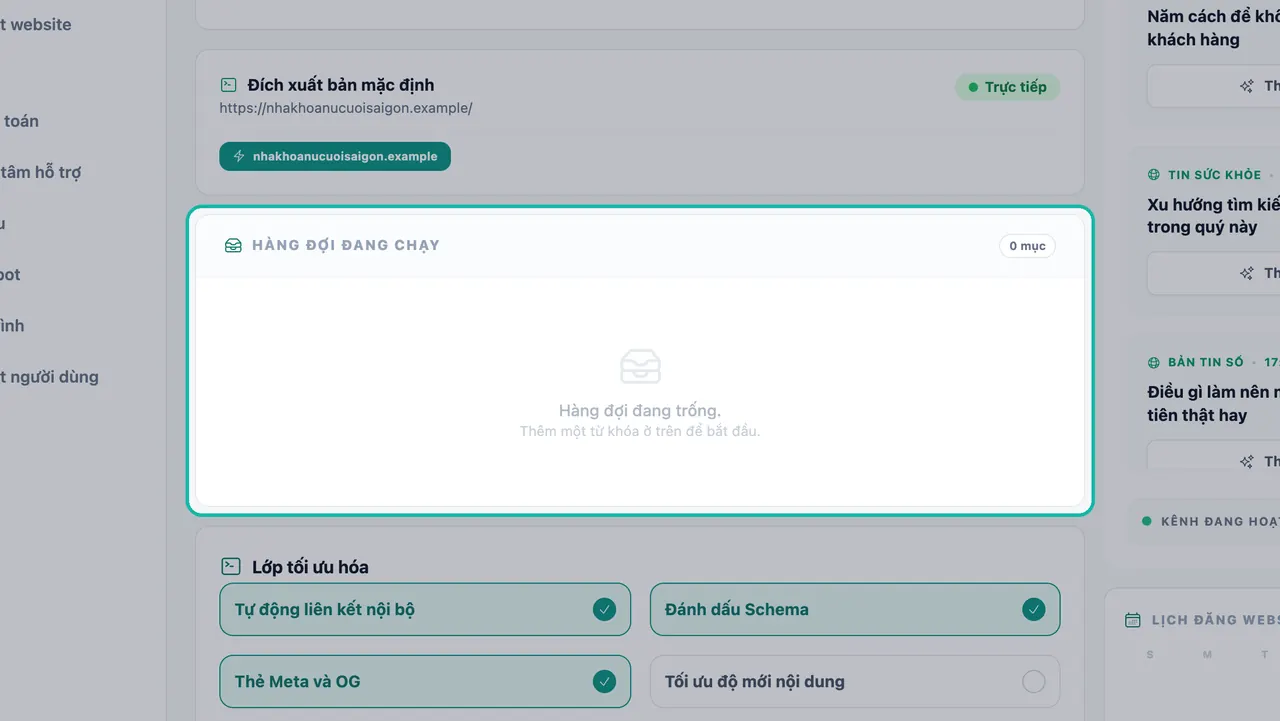Click calendar icon beside Lịch đăng

pyautogui.click(x=1133, y=620)
